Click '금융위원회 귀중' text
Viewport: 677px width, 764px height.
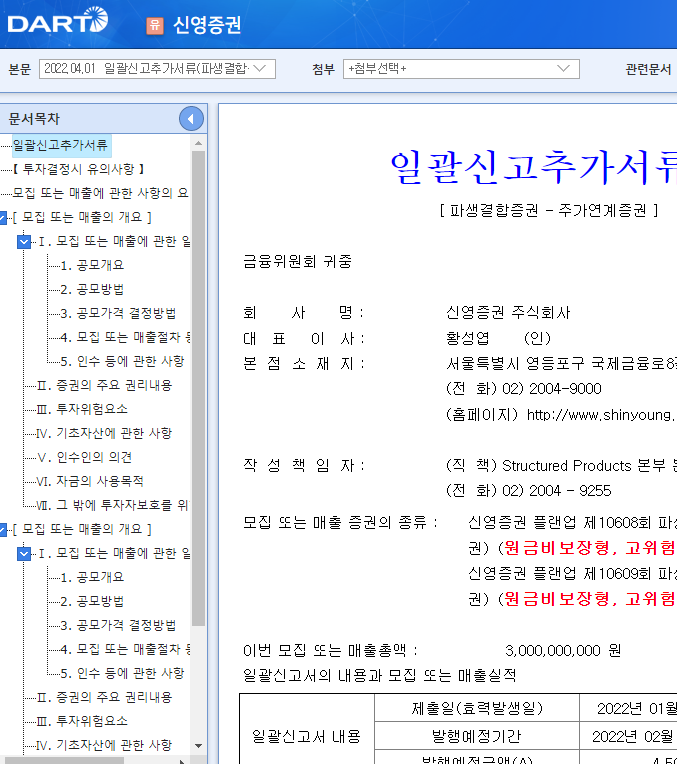tap(297, 262)
